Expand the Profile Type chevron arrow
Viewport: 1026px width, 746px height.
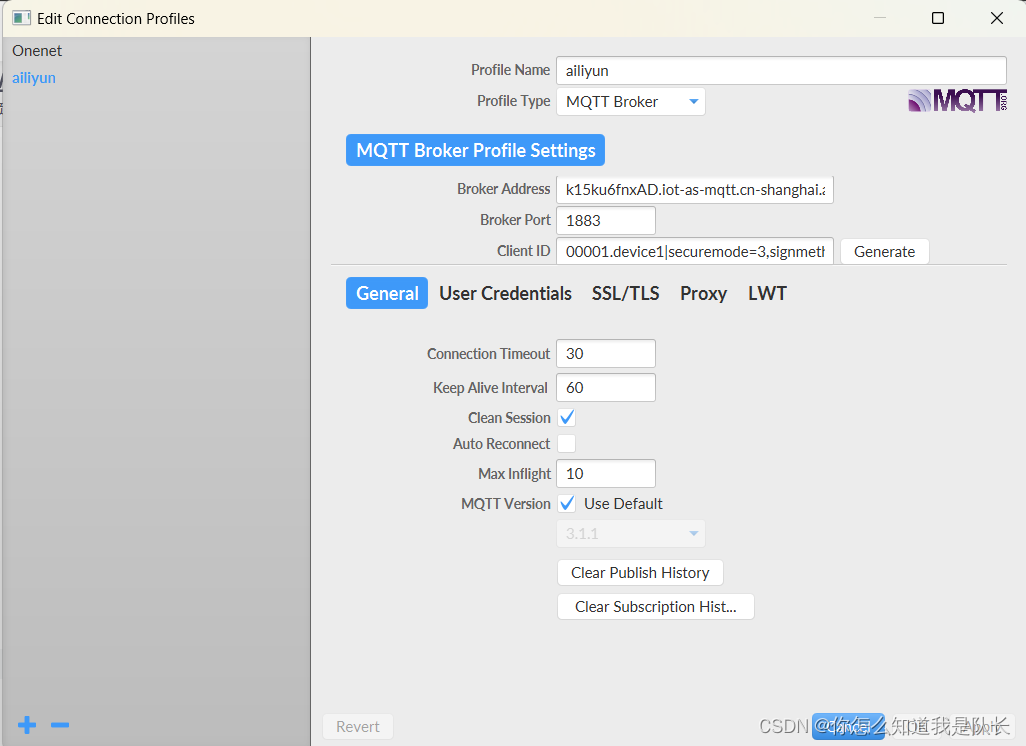click(x=694, y=101)
